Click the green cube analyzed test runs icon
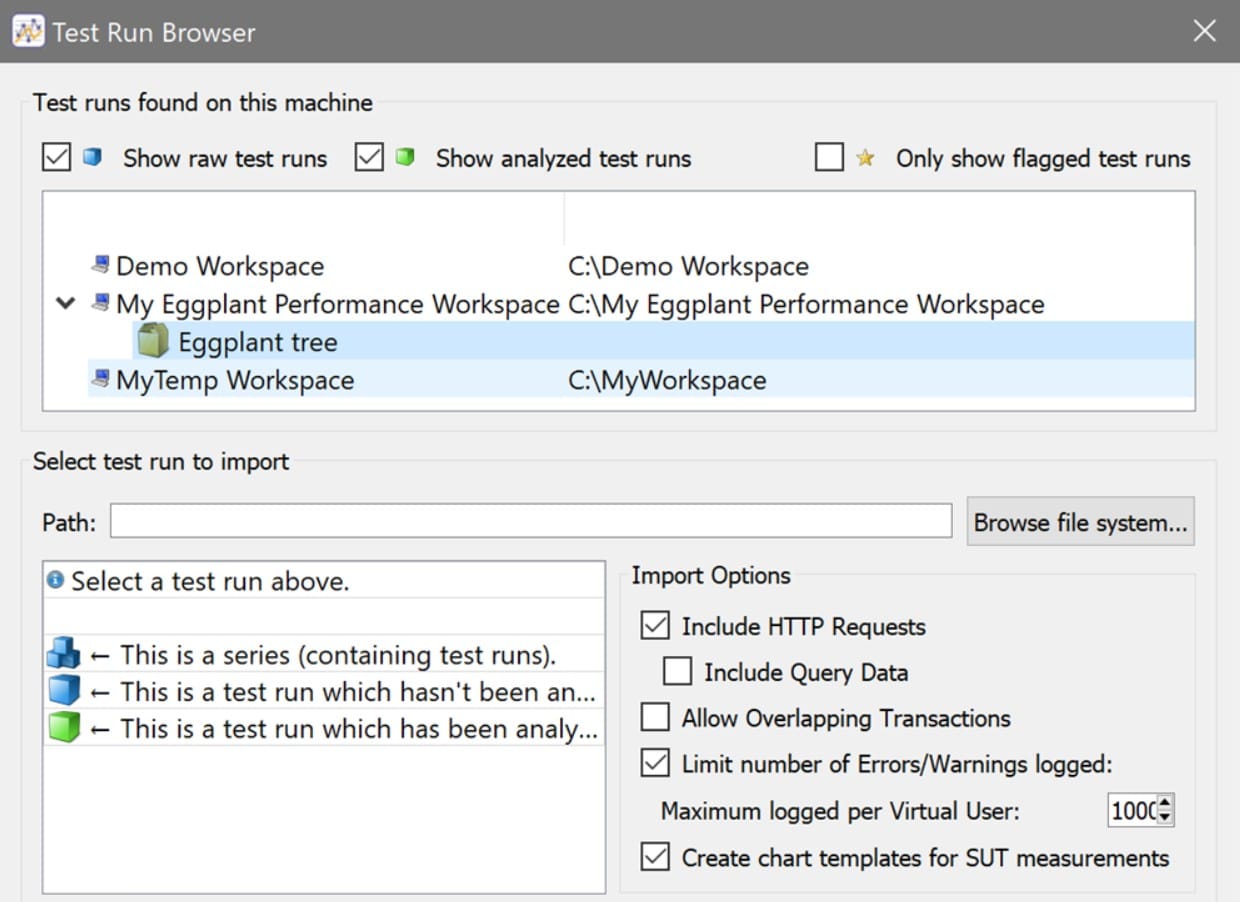 click(405, 157)
